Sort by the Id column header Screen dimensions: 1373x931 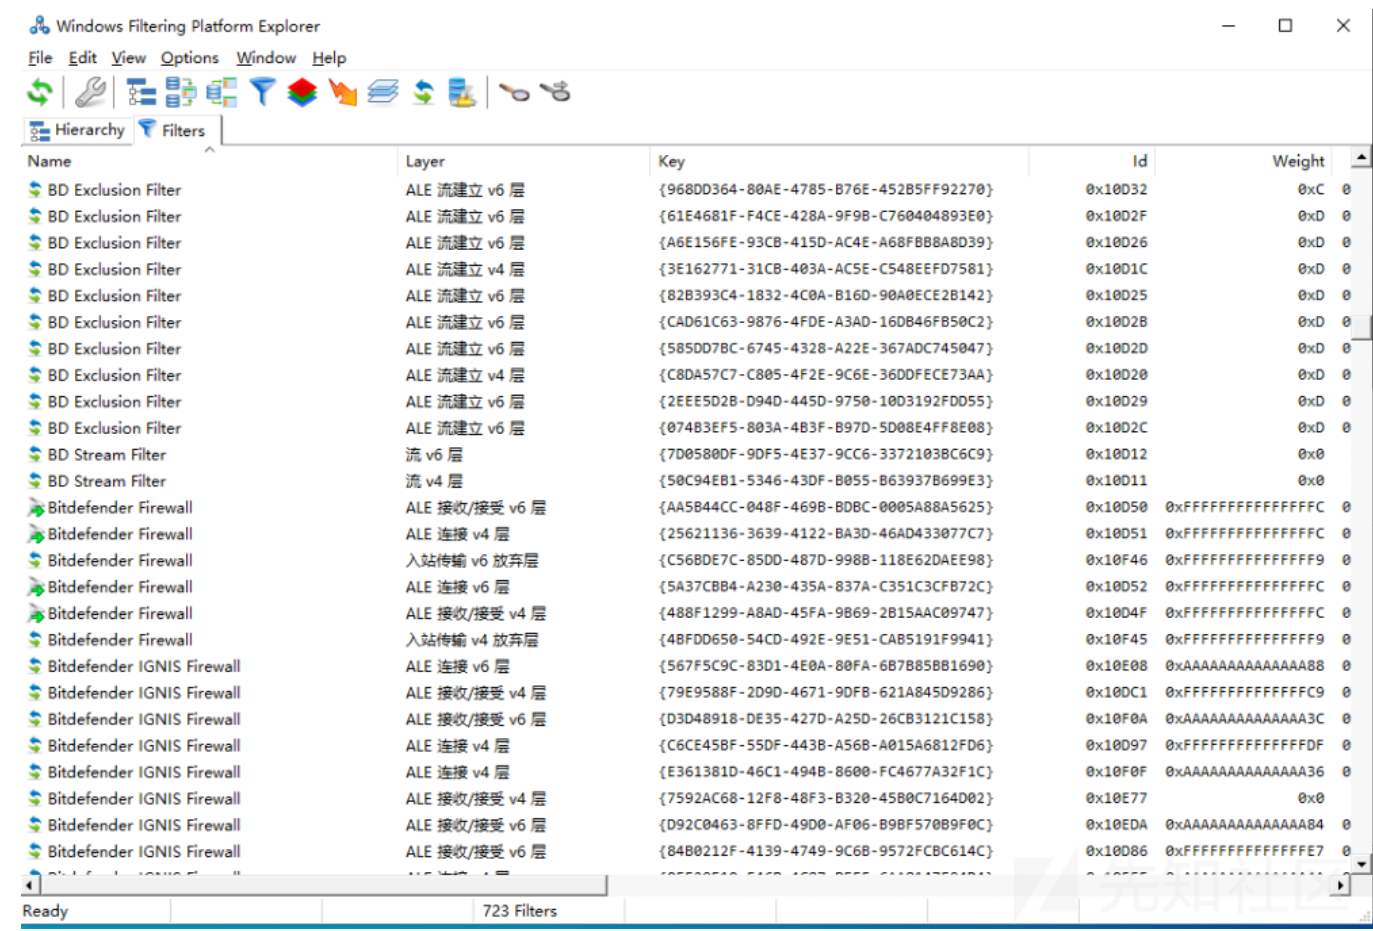pos(1091,161)
